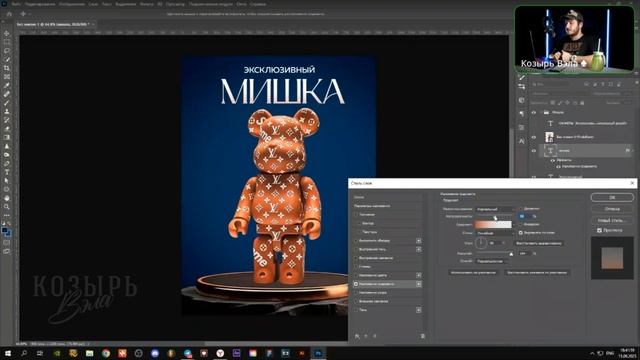The image size is (640, 360).
Task: Open the Paragraph collapsed panel icon
Action: click(522, 114)
